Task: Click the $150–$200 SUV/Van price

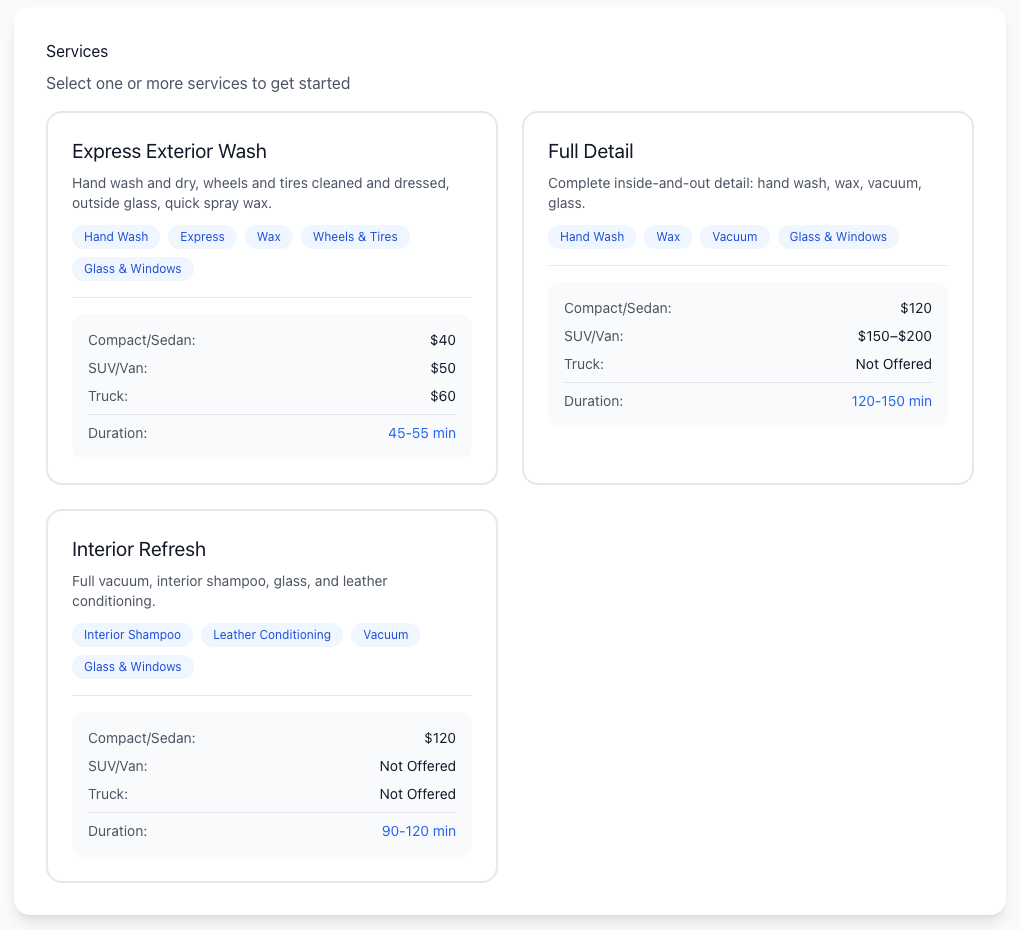Action: 894,336
